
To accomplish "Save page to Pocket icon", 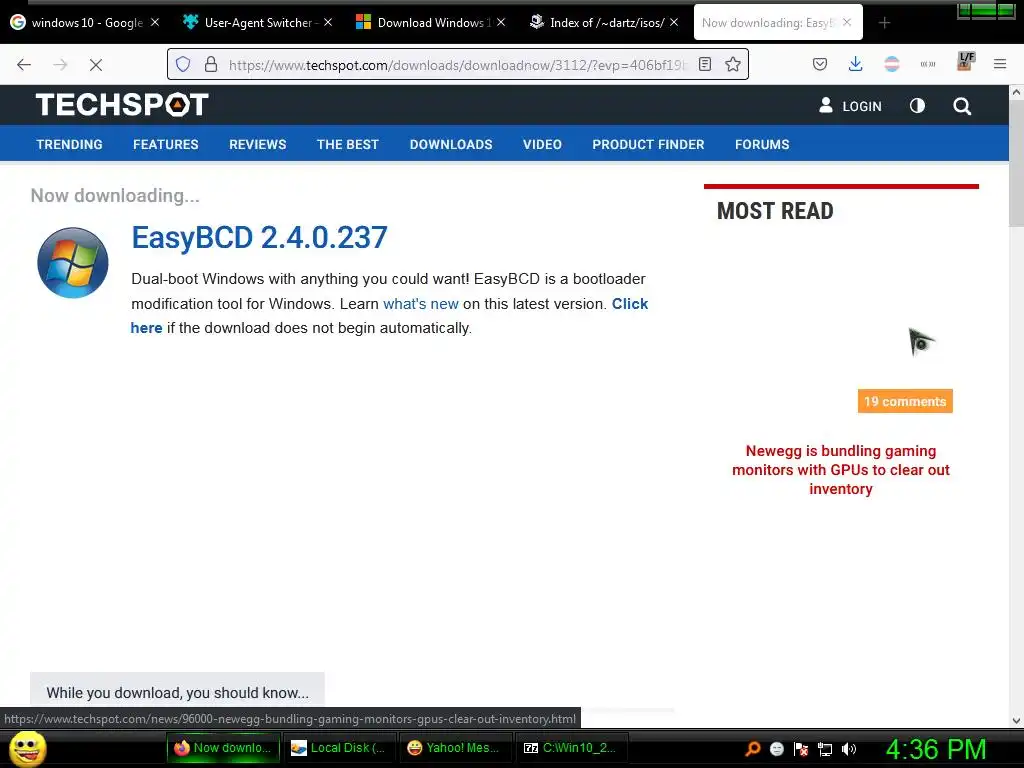I will (x=820, y=64).
